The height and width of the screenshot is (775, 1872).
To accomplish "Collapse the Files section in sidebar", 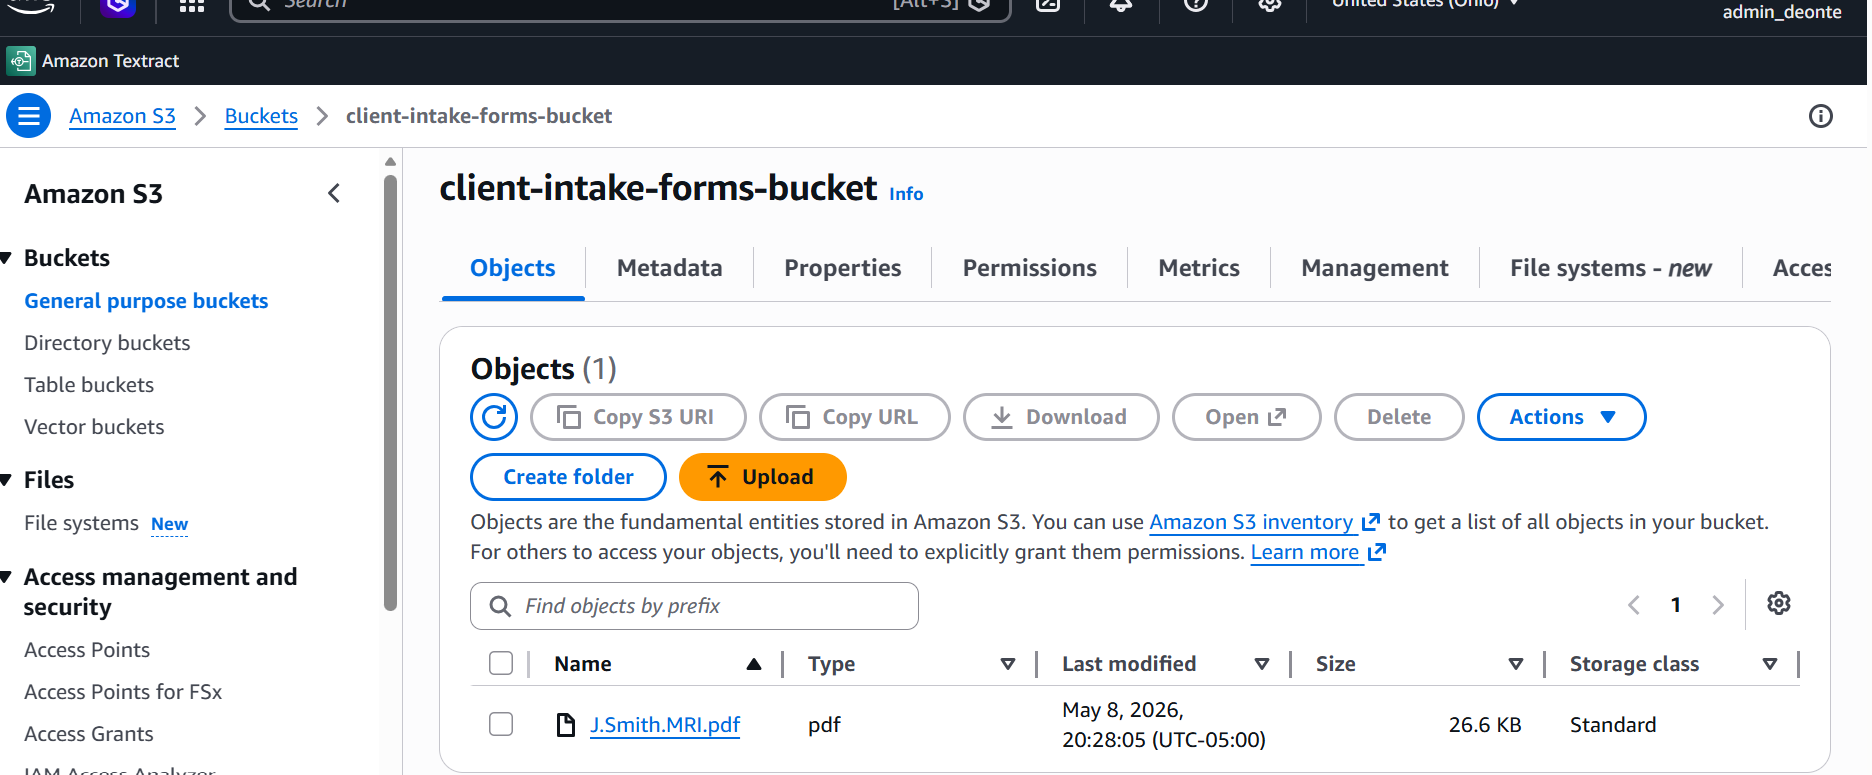I will coord(6,480).
